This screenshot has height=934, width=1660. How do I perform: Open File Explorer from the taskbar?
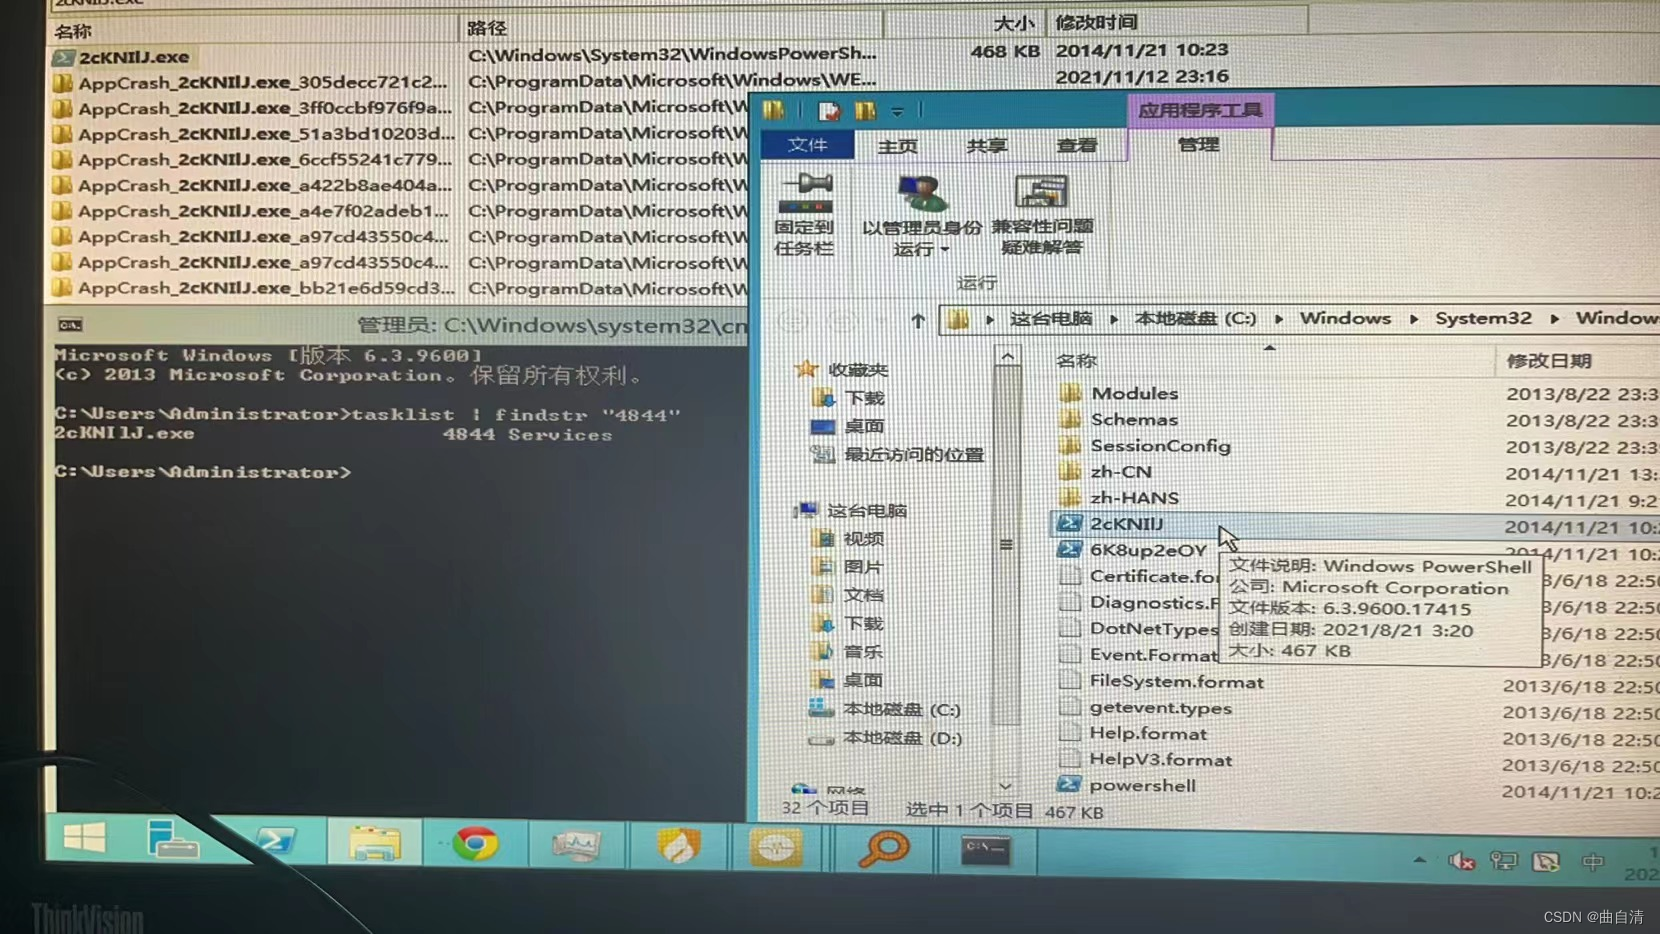tap(375, 843)
